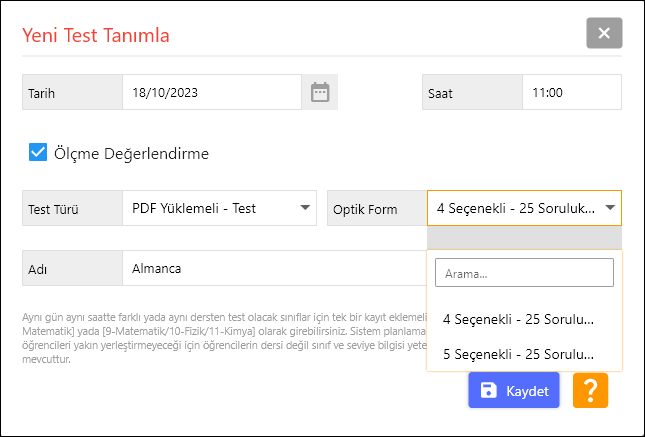Click the Yeni Test Tanımla title
The image size is (645, 437).
point(96,36)
